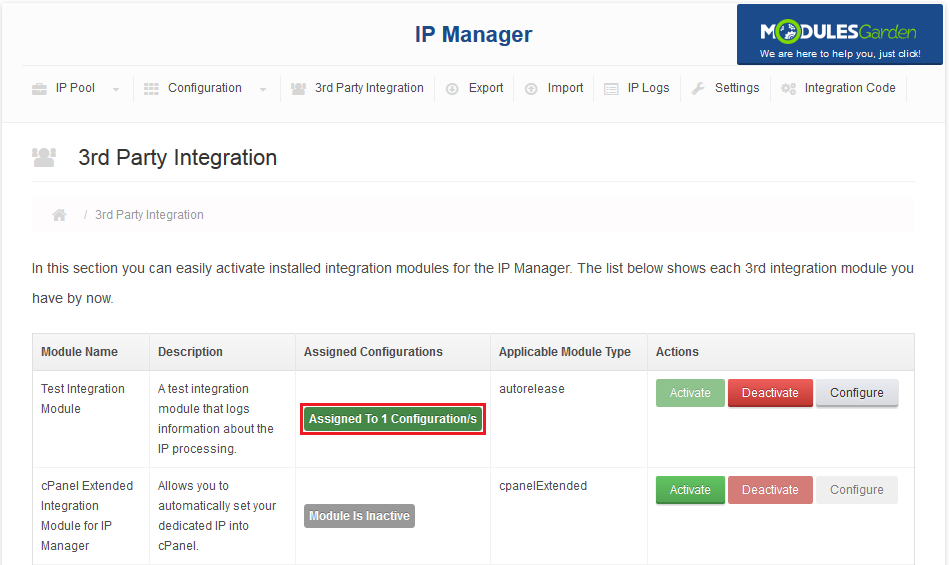Image resolution: width=950 pixels, height=565 pixels.
Task: Open the Configuration menu
Action: pyautogui.click(x=205, y=88)
